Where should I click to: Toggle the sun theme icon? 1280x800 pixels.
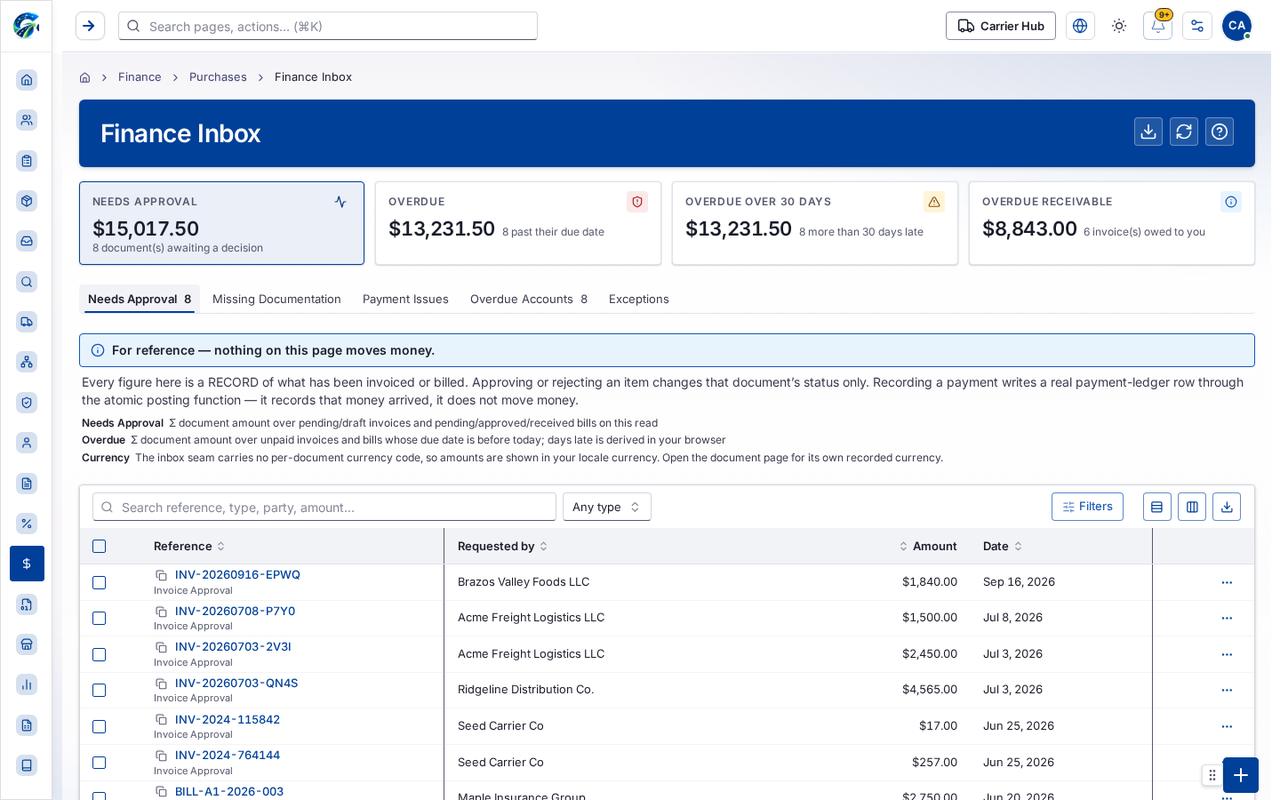(x=1119, y=26)
